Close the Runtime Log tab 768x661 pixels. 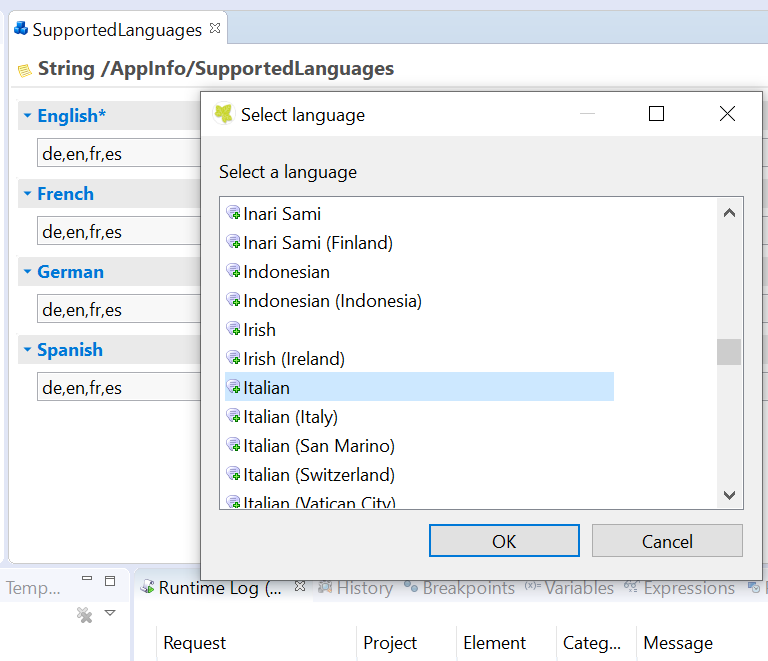(x=300, y=586)
